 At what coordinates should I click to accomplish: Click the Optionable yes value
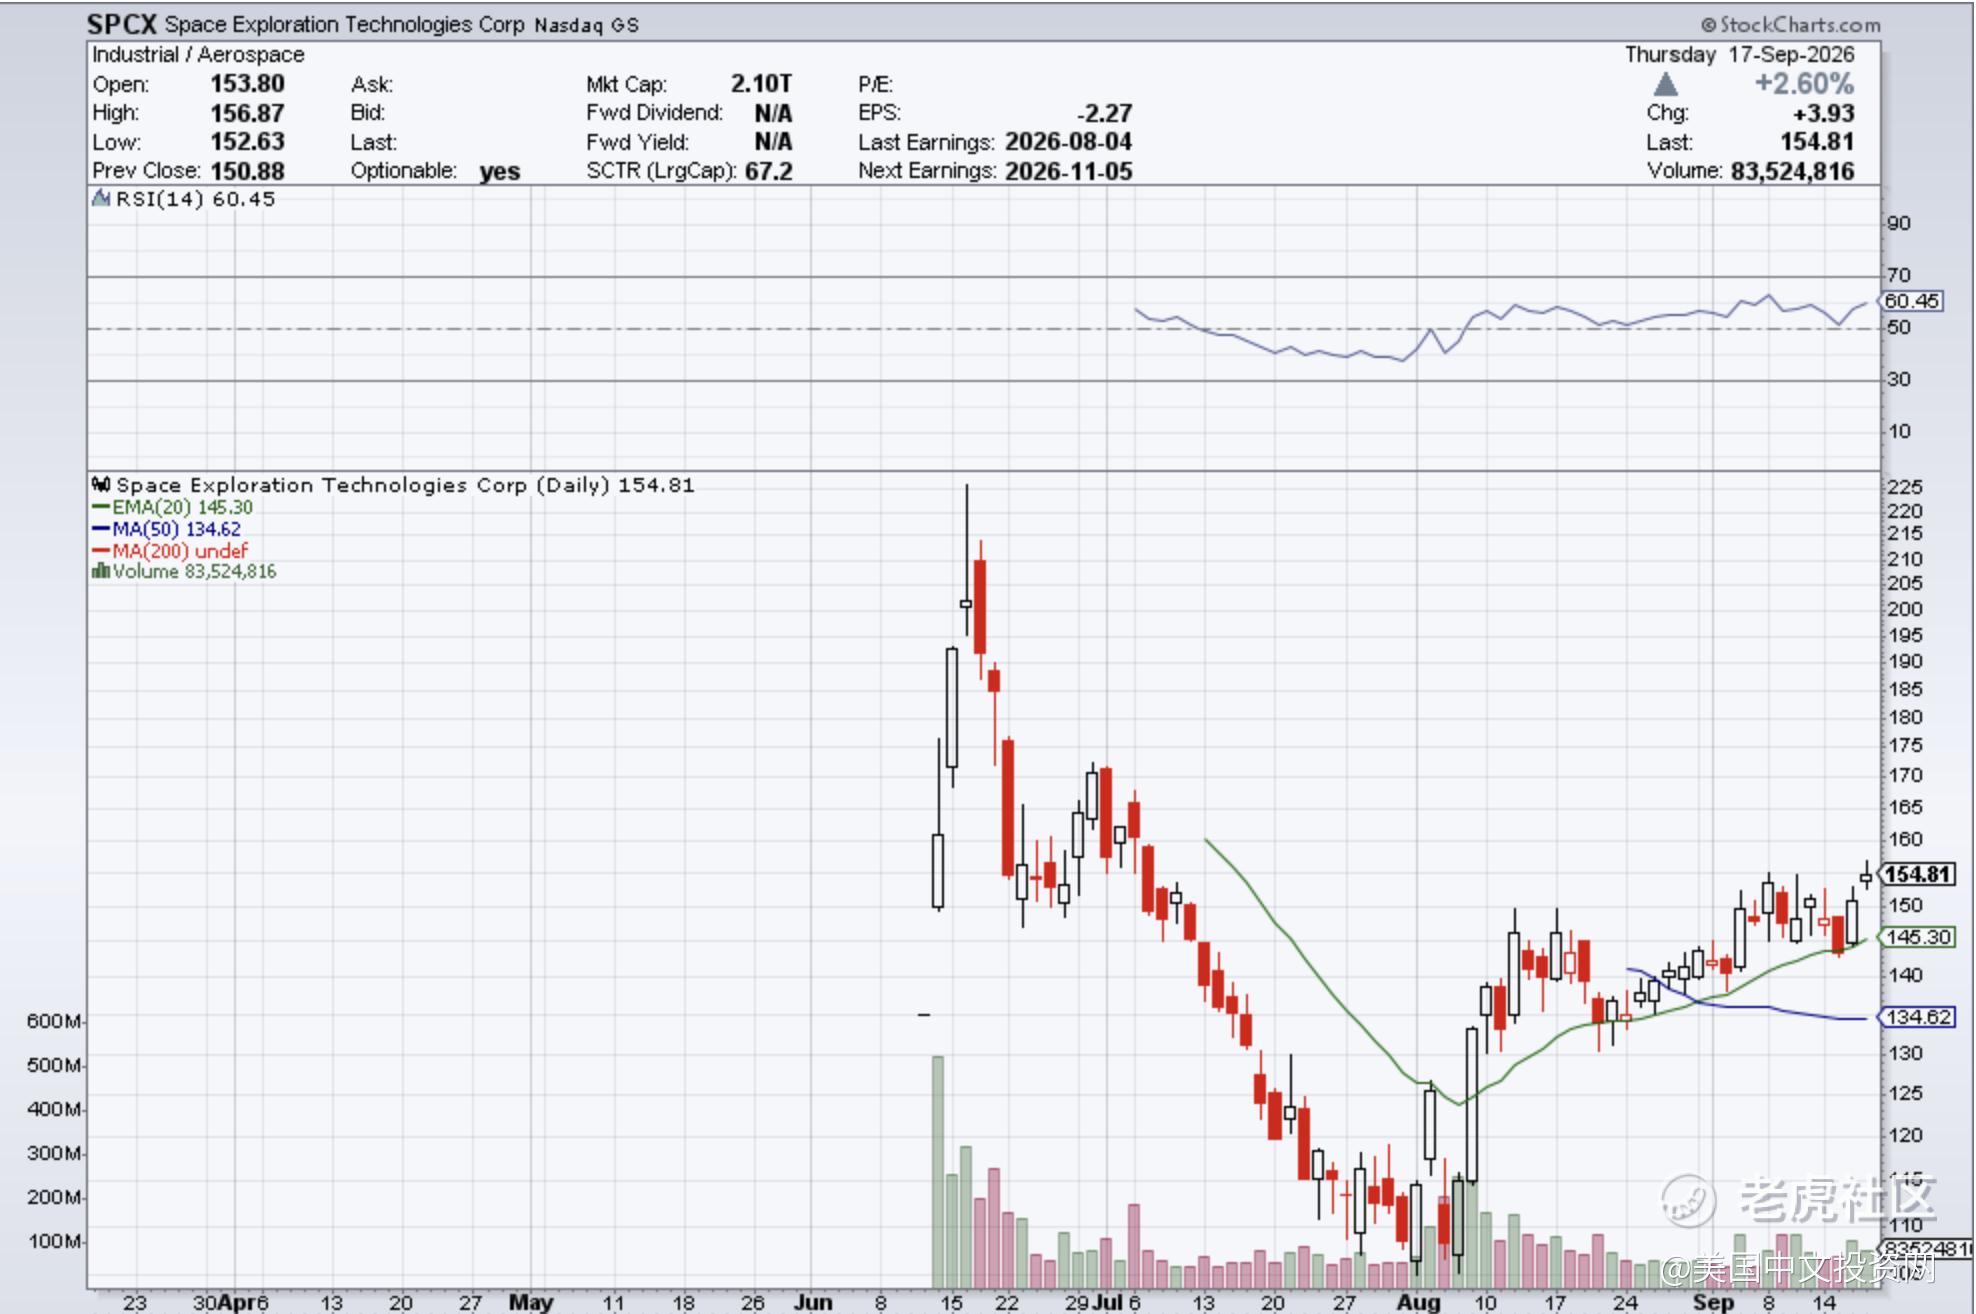coord(499,171)
